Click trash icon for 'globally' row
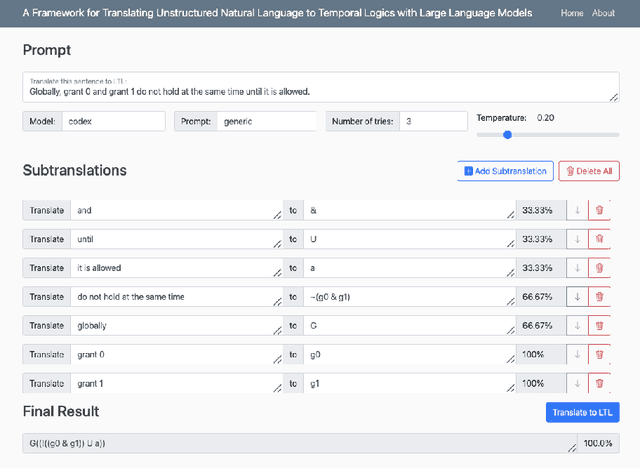The height and width of the screenshot is (469, 640). (599, 326)
